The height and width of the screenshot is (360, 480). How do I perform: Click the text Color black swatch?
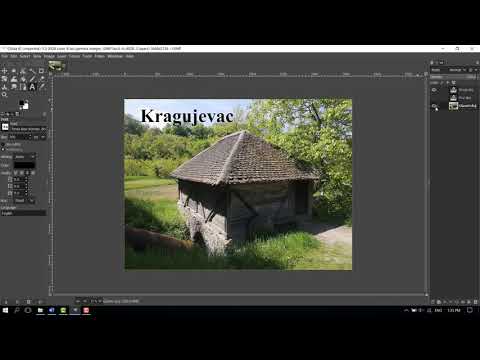pos(24,165)
